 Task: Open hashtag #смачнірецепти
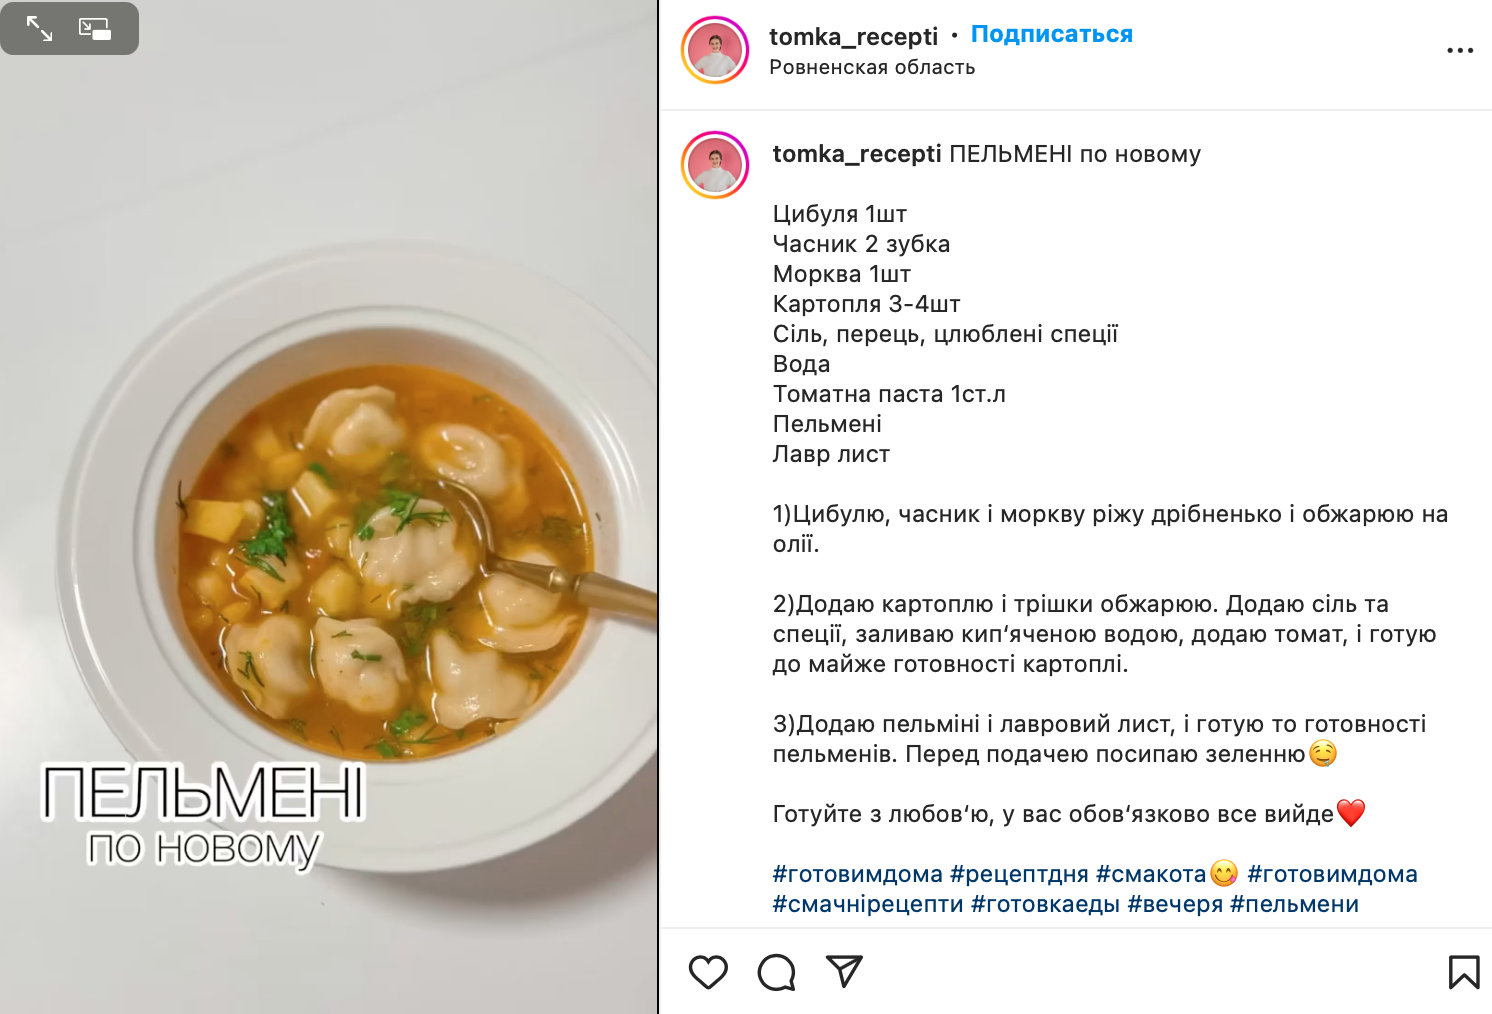click(x=868, y=904)
